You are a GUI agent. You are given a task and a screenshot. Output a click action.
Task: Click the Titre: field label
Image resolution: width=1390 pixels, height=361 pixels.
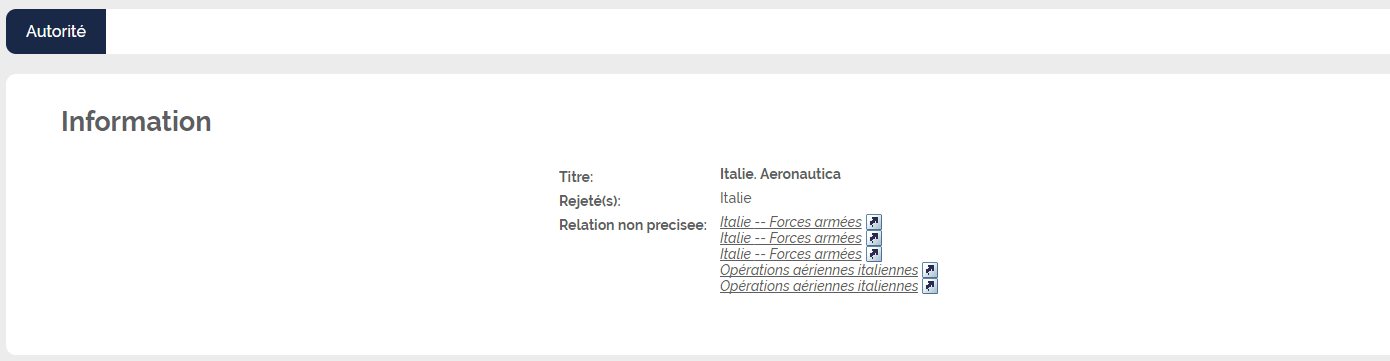pyautogui.click(x=576, y=177)
